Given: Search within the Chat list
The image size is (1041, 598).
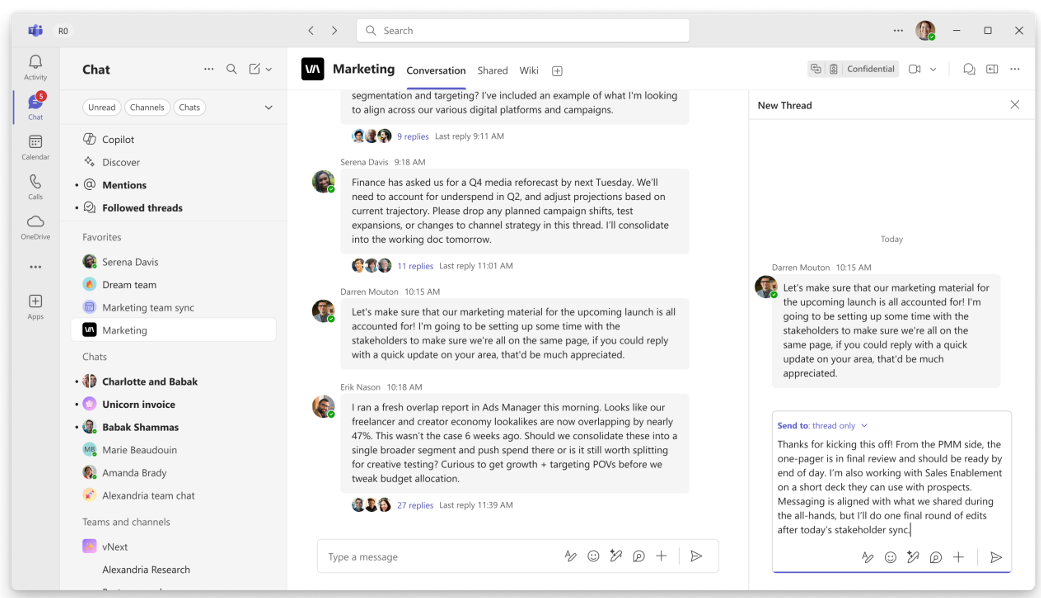Looking at the screenshot, I should click(x=232, y=69).
